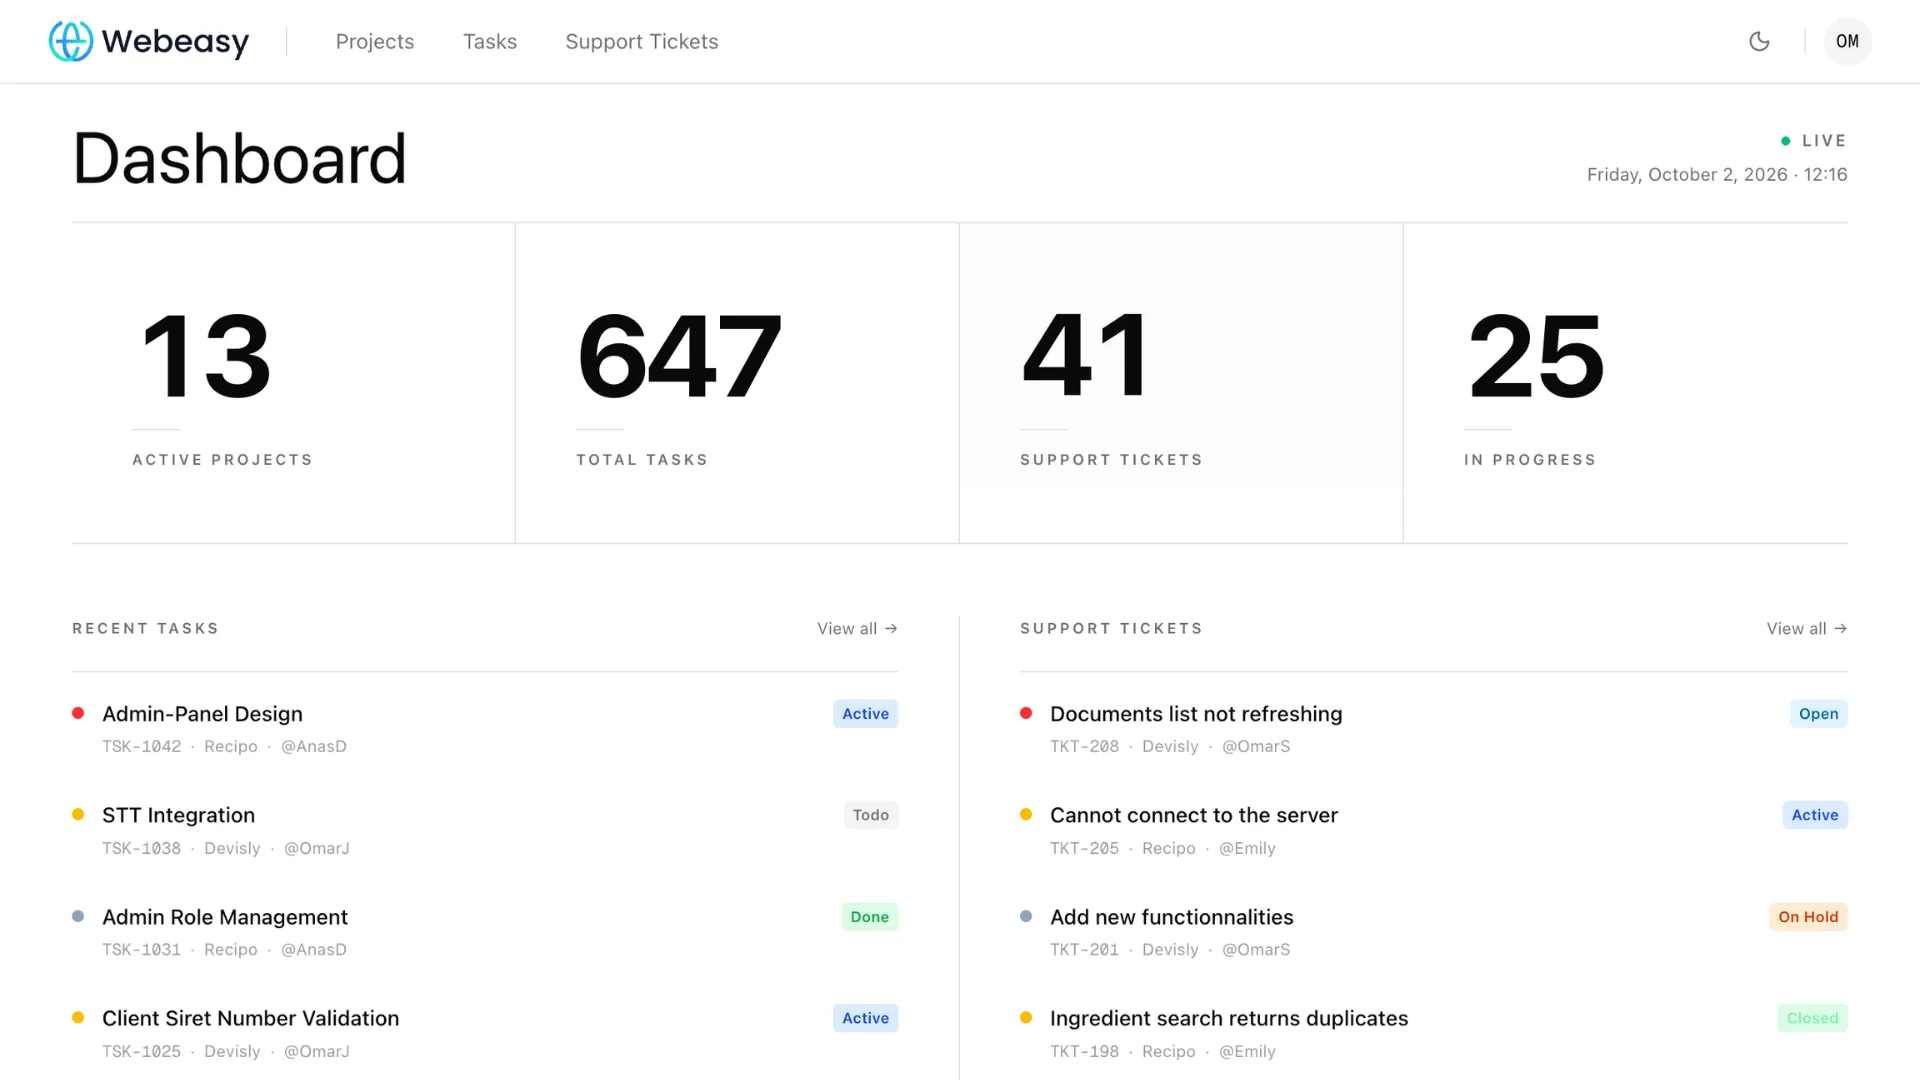
Task: Click red dot of Documents list not refreshing
Action: coord(1026,713)
